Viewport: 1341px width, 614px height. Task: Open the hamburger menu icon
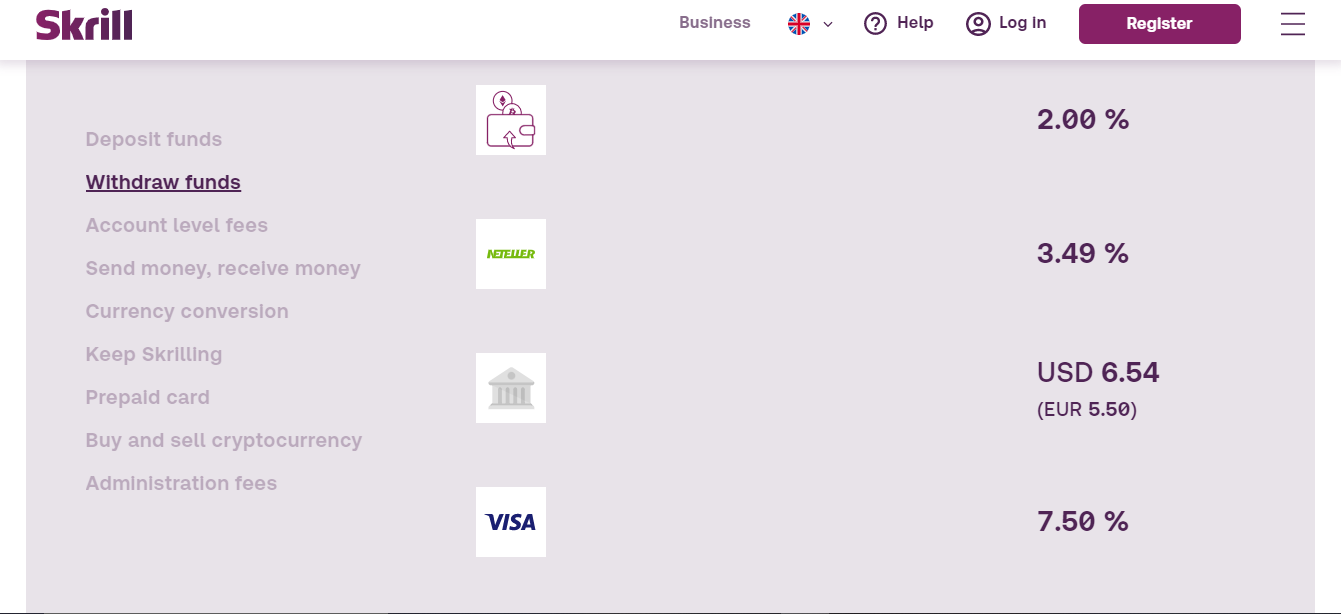point(1293,24)
